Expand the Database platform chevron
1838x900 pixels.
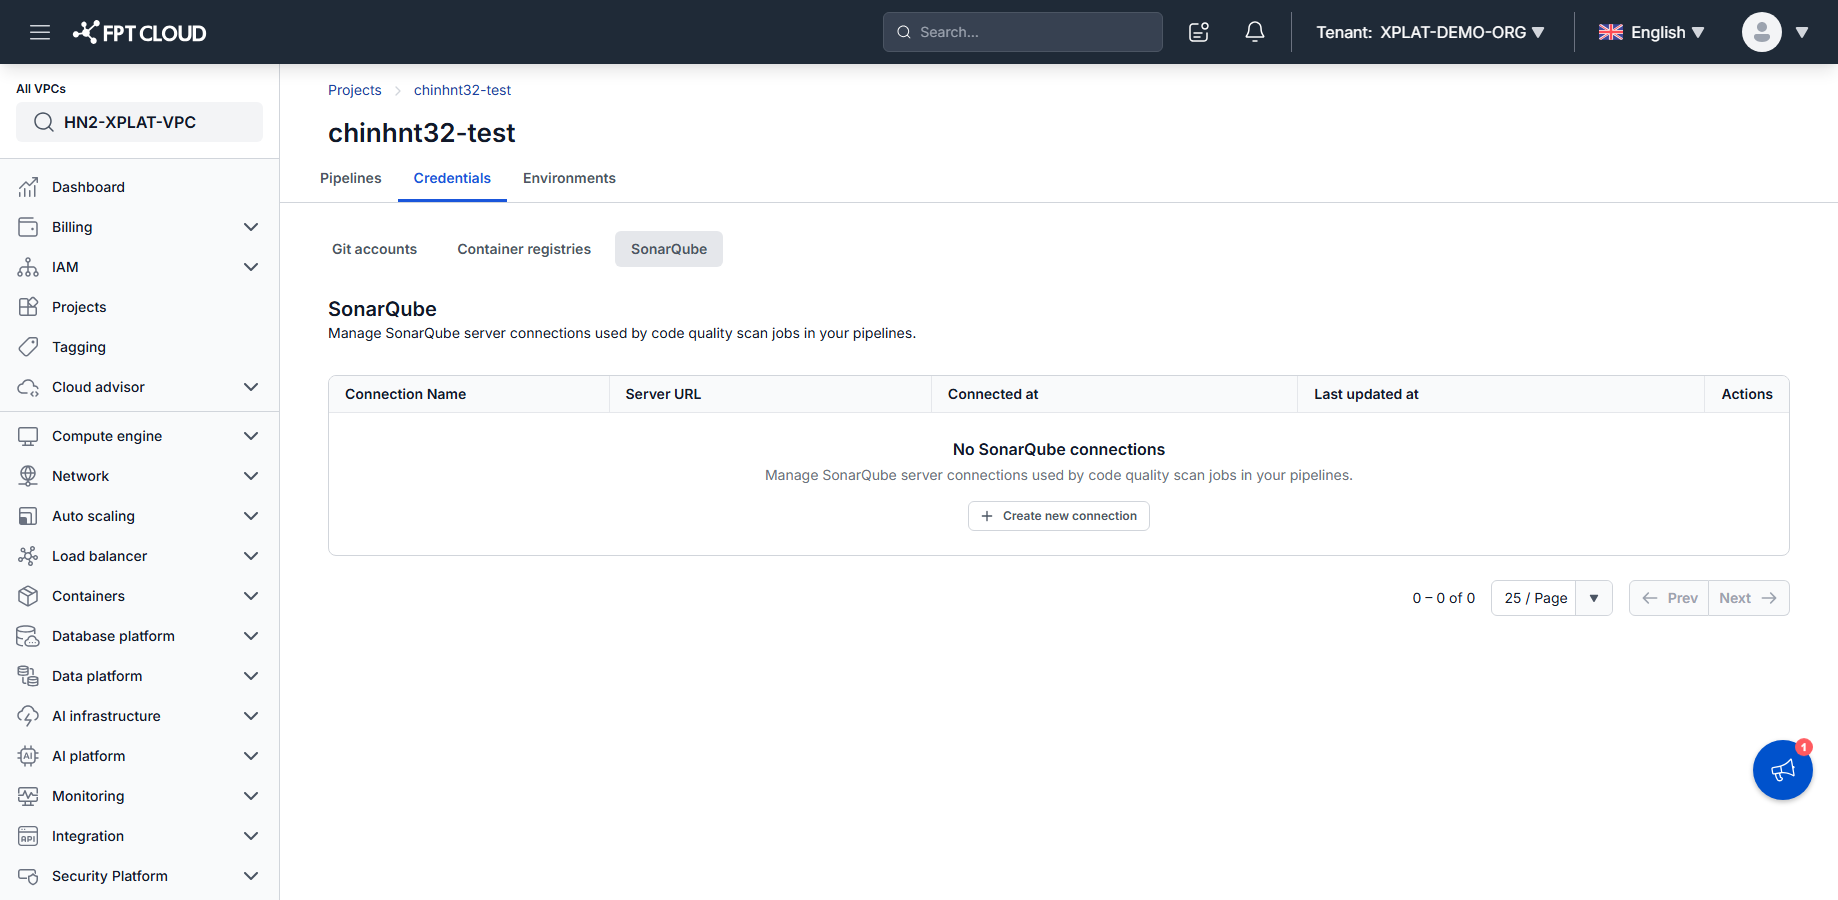coord(251,636)
